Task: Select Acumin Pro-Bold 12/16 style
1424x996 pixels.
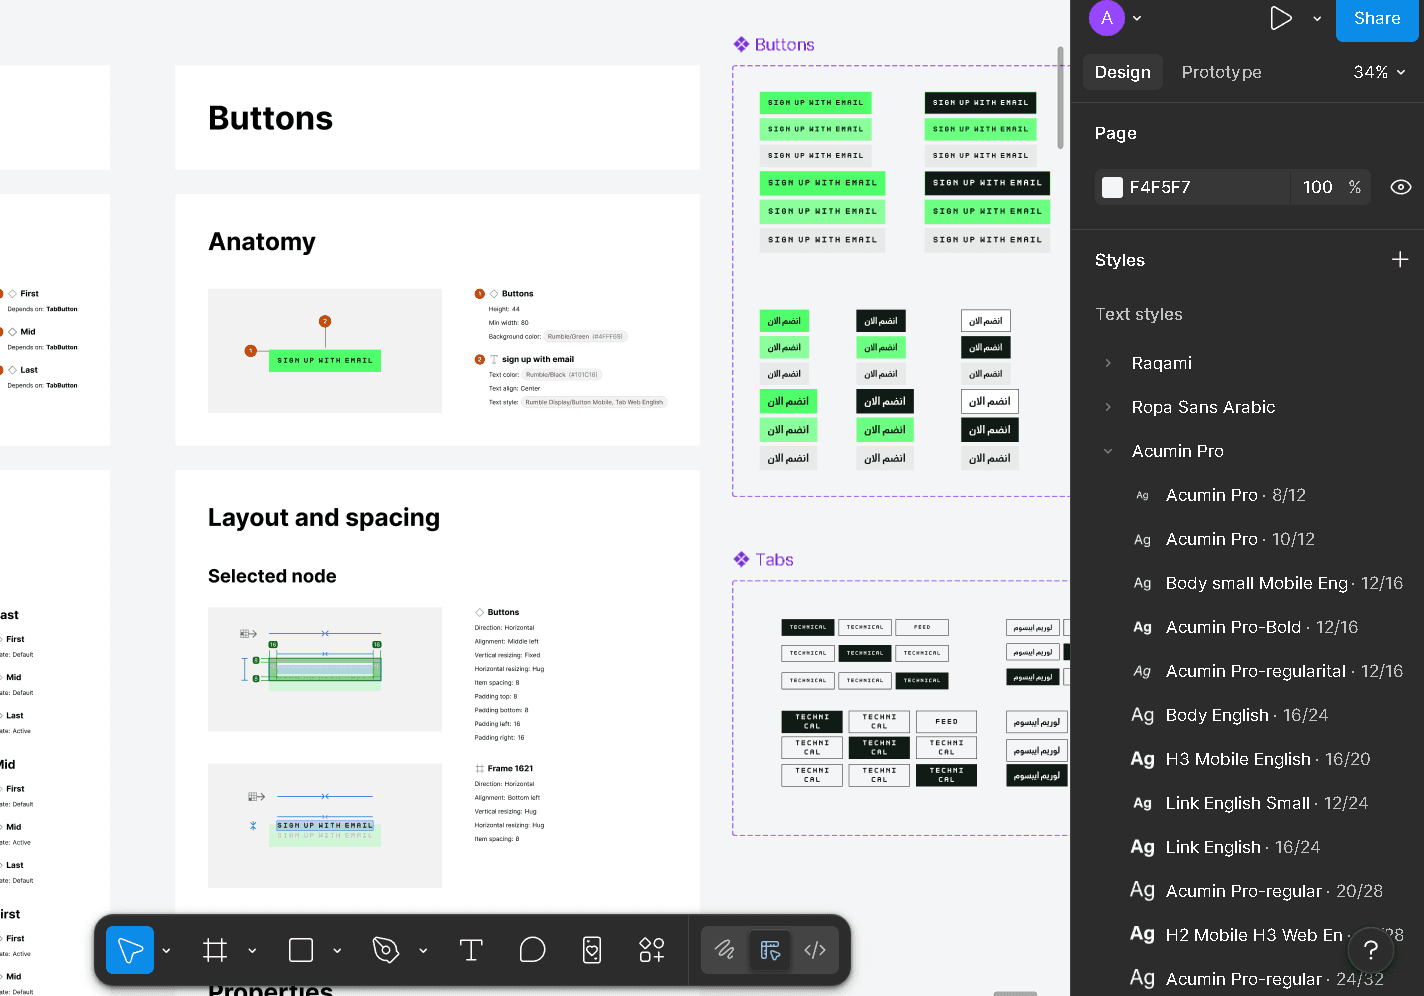Action: [x=1247, y=627]
